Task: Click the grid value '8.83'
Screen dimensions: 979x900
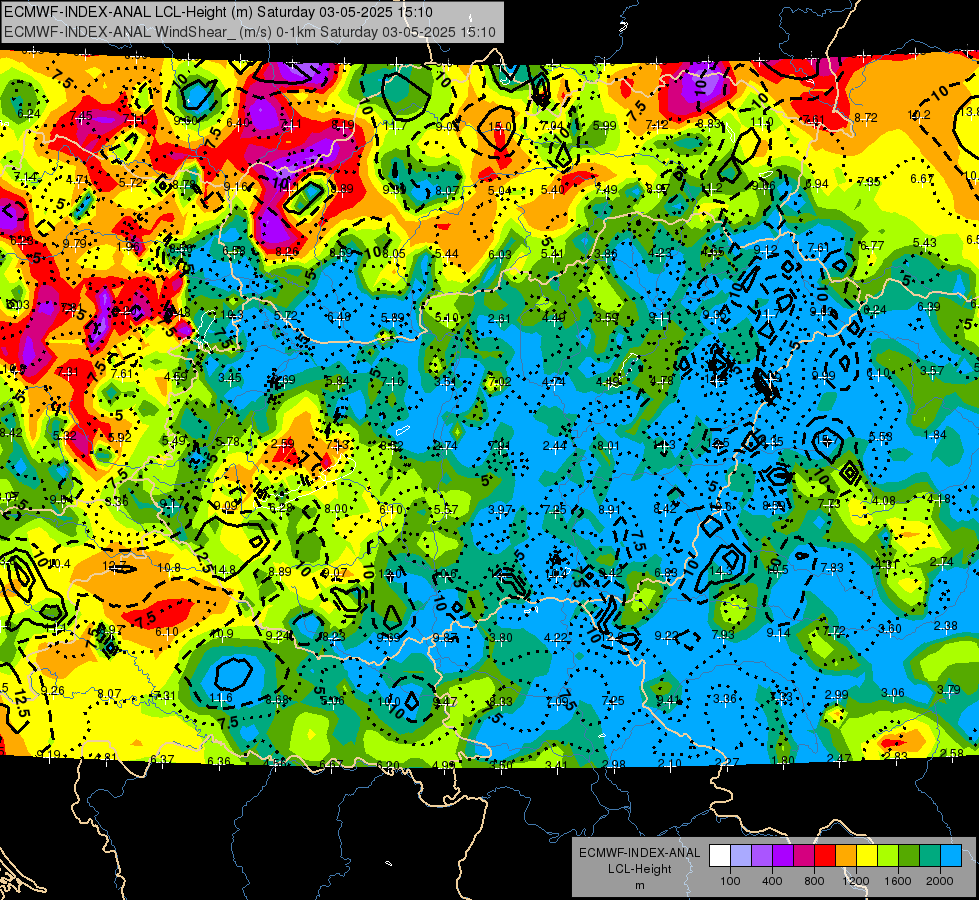Action: [709, 124]
